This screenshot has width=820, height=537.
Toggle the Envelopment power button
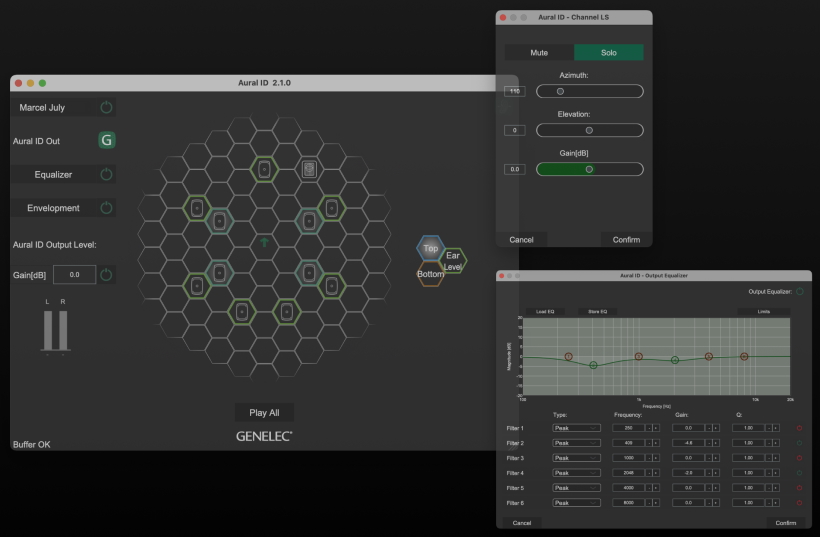106,208
